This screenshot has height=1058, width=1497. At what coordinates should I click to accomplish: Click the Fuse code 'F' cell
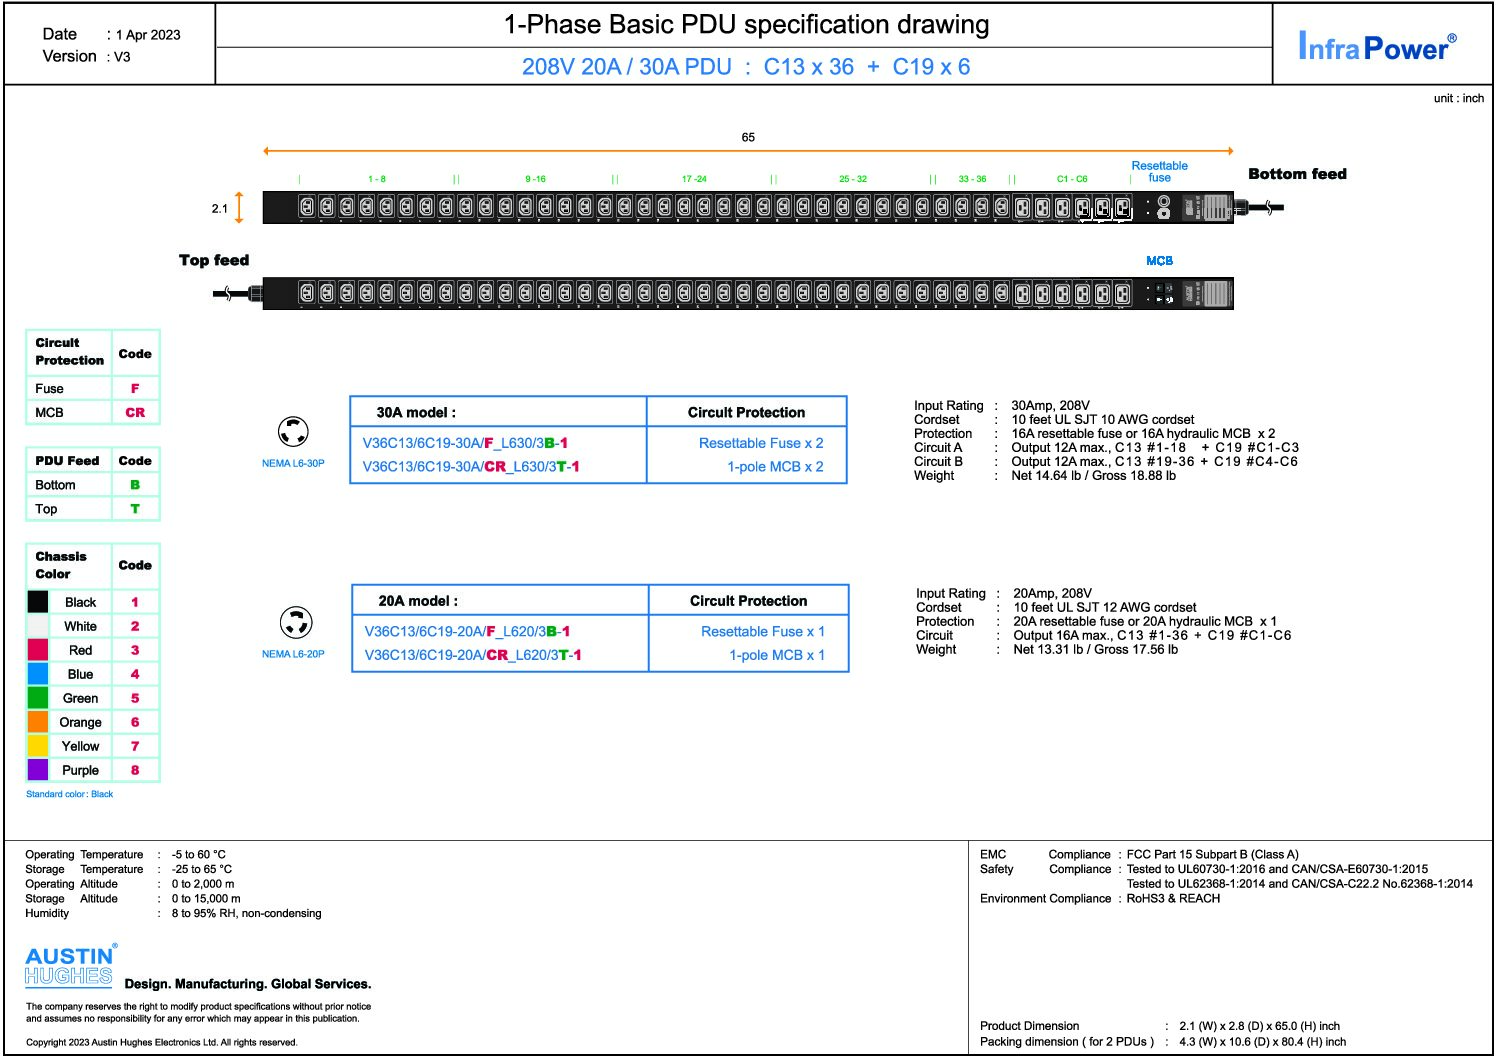[x=135, y=388]
